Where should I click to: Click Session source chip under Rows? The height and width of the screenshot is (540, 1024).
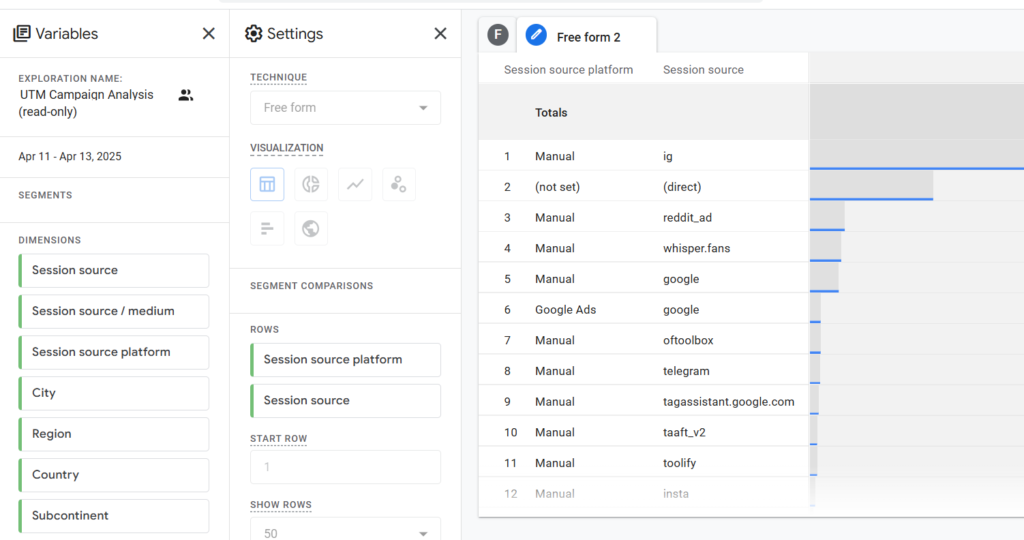pos(345,401)
